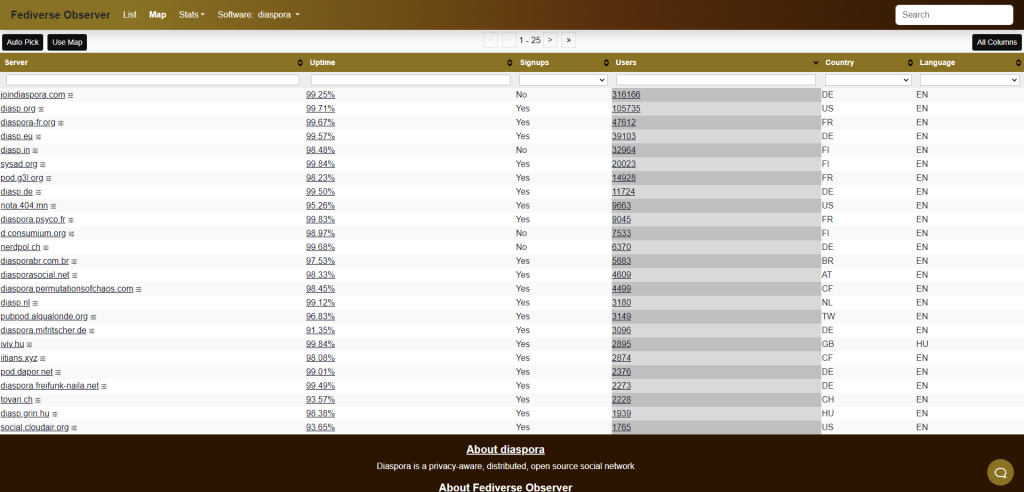1024x492 pixels.
Task: Click the details icon next to diasp.nl
Action: pyautogui.click(x=36, y=303)
